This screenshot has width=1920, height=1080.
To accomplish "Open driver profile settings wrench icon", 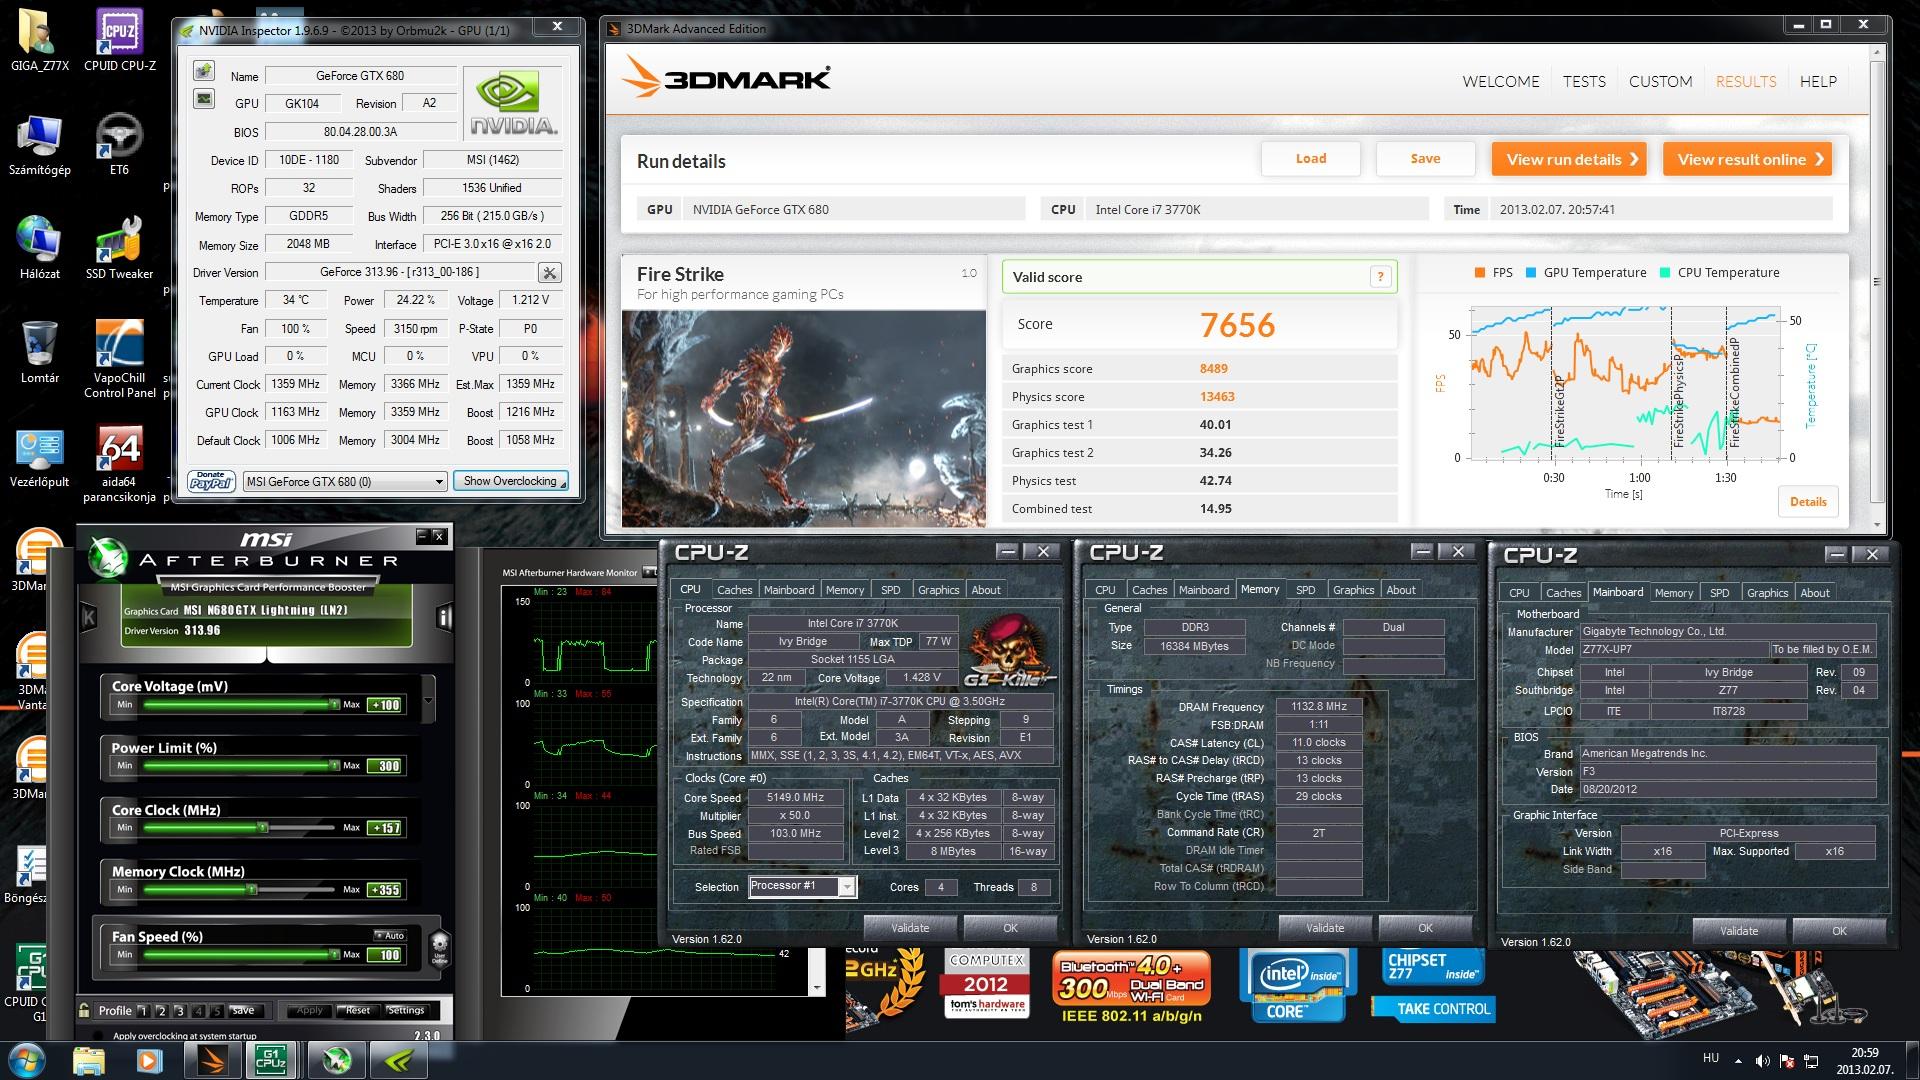I will (x=549, y=273).
